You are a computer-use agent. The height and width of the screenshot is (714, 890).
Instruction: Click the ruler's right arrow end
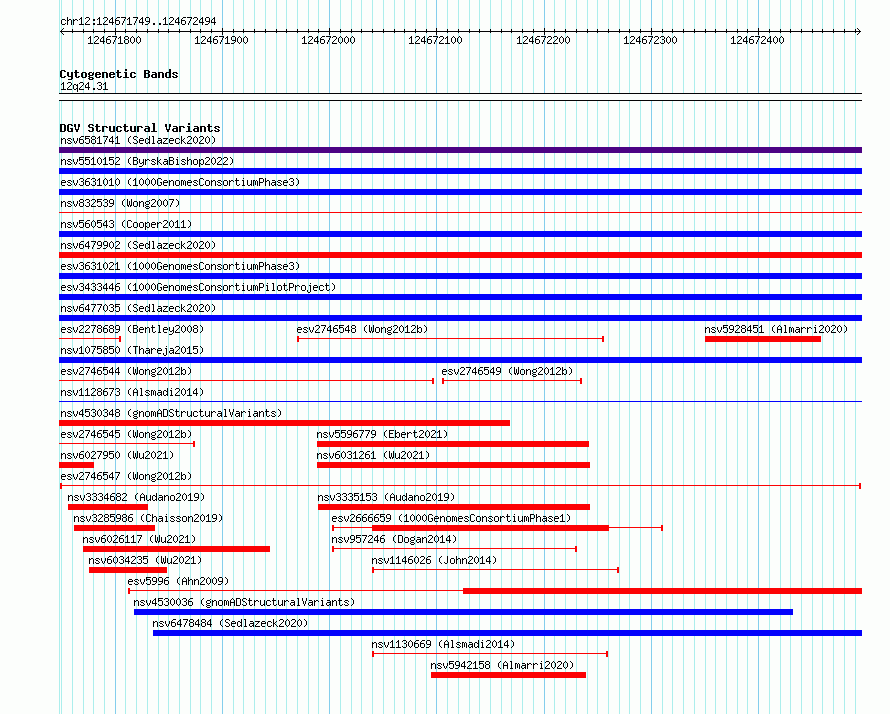[x=858, y=31]
